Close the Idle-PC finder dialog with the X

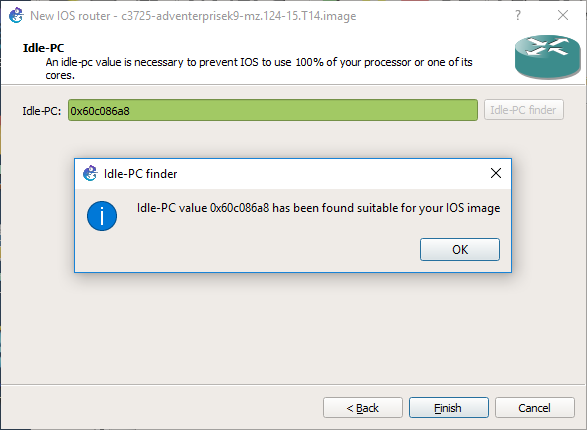496,173
